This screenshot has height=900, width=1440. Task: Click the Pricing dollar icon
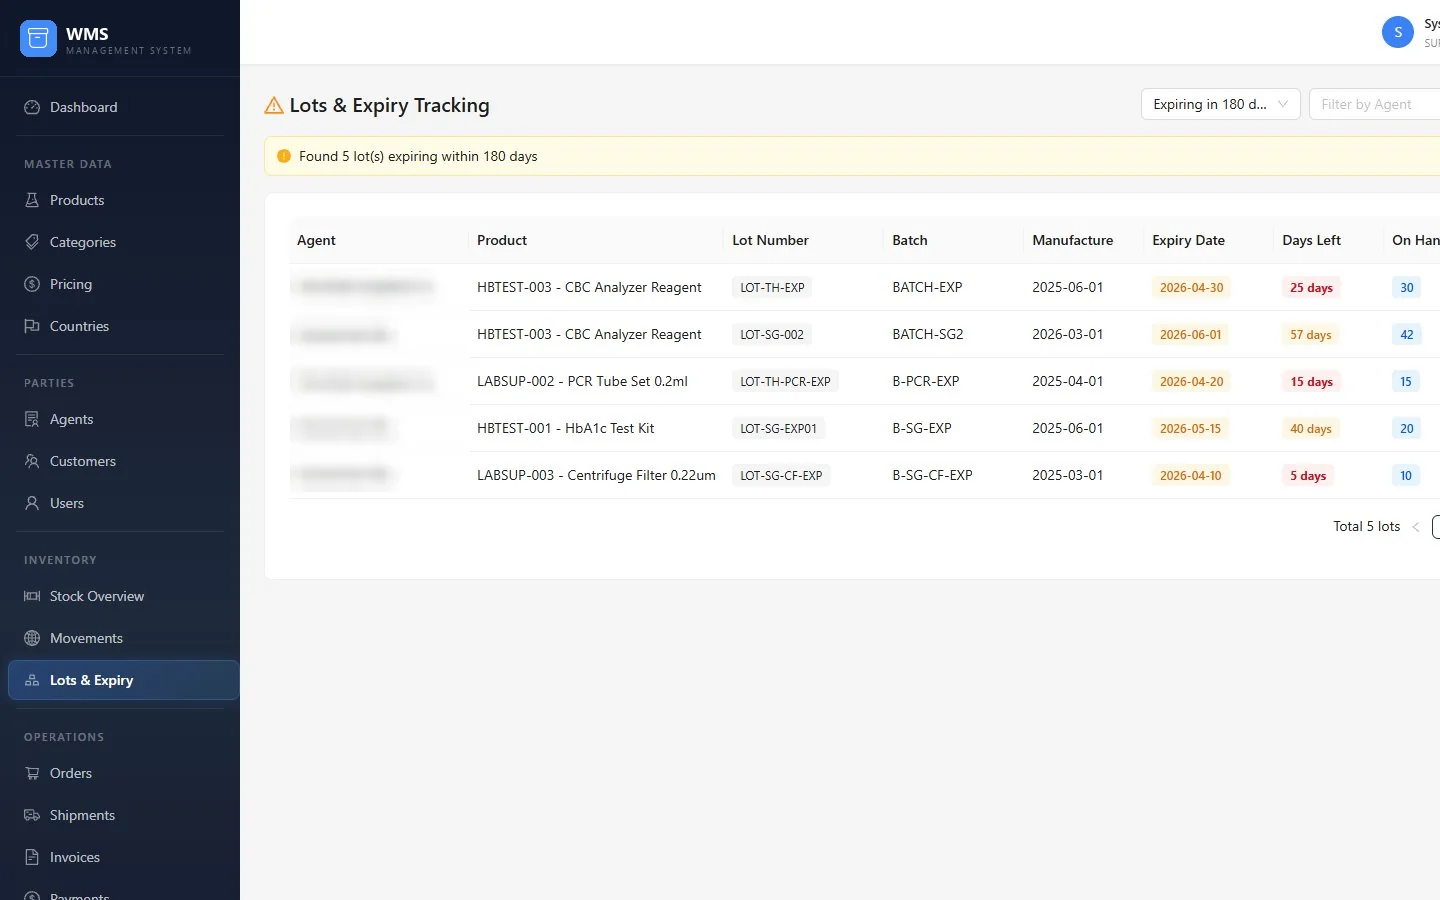click(x=32, y=285)
